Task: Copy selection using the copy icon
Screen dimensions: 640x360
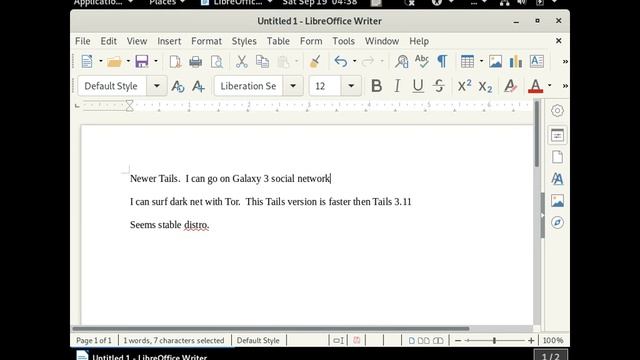Action: click(x=262, y=62)
